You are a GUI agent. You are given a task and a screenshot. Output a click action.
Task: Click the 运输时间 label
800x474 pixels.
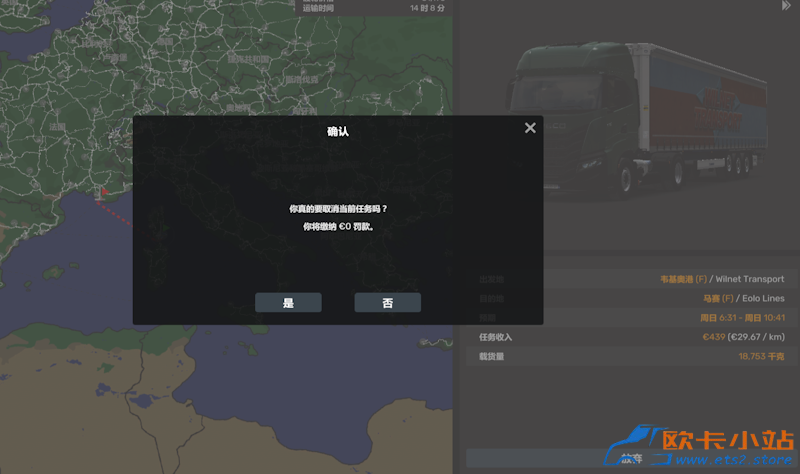point(318,8)
